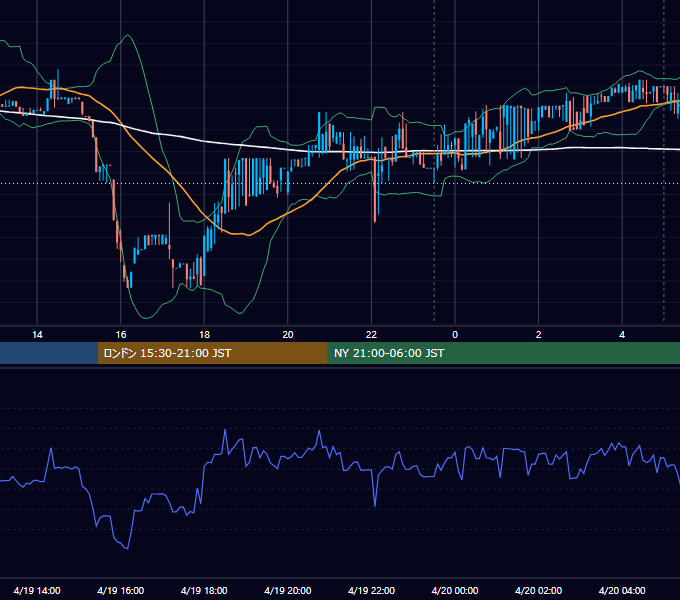Click the 4/20 00:00 date label

pos(455,590)
